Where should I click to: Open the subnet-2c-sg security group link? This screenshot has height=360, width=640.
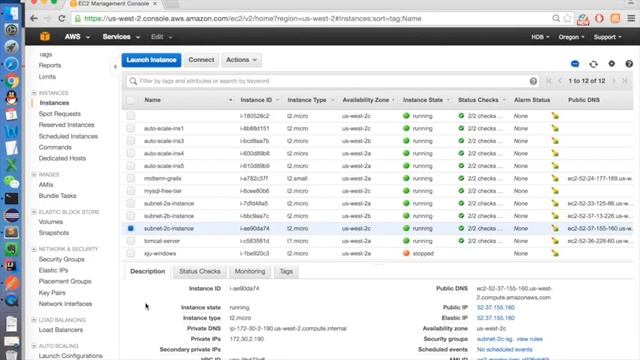pyautogui.click(x=495, y=339)
